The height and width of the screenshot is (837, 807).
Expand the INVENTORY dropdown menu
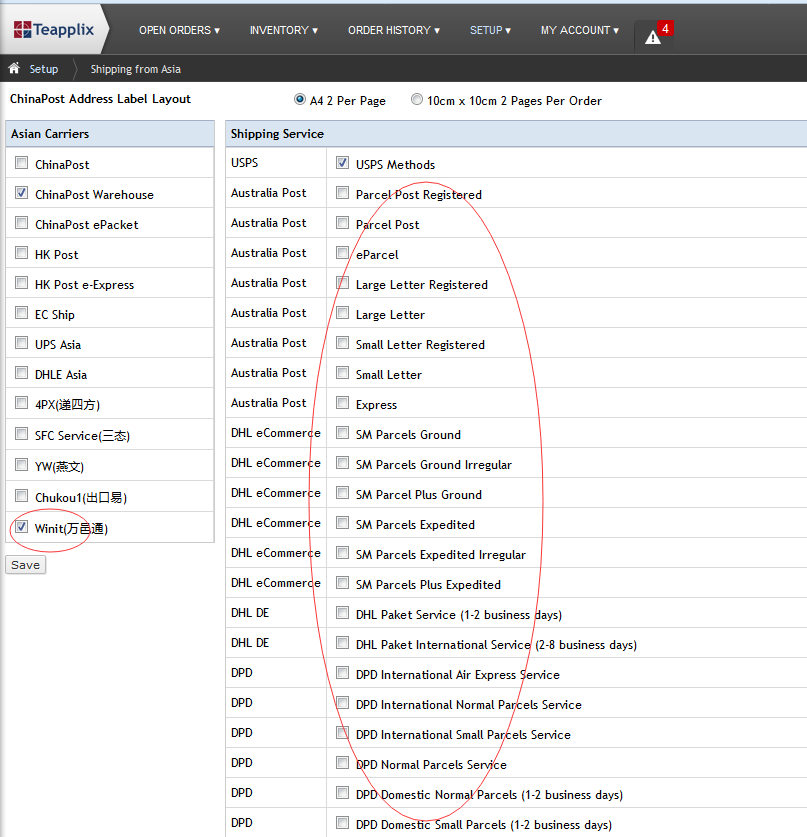(283, 30)
